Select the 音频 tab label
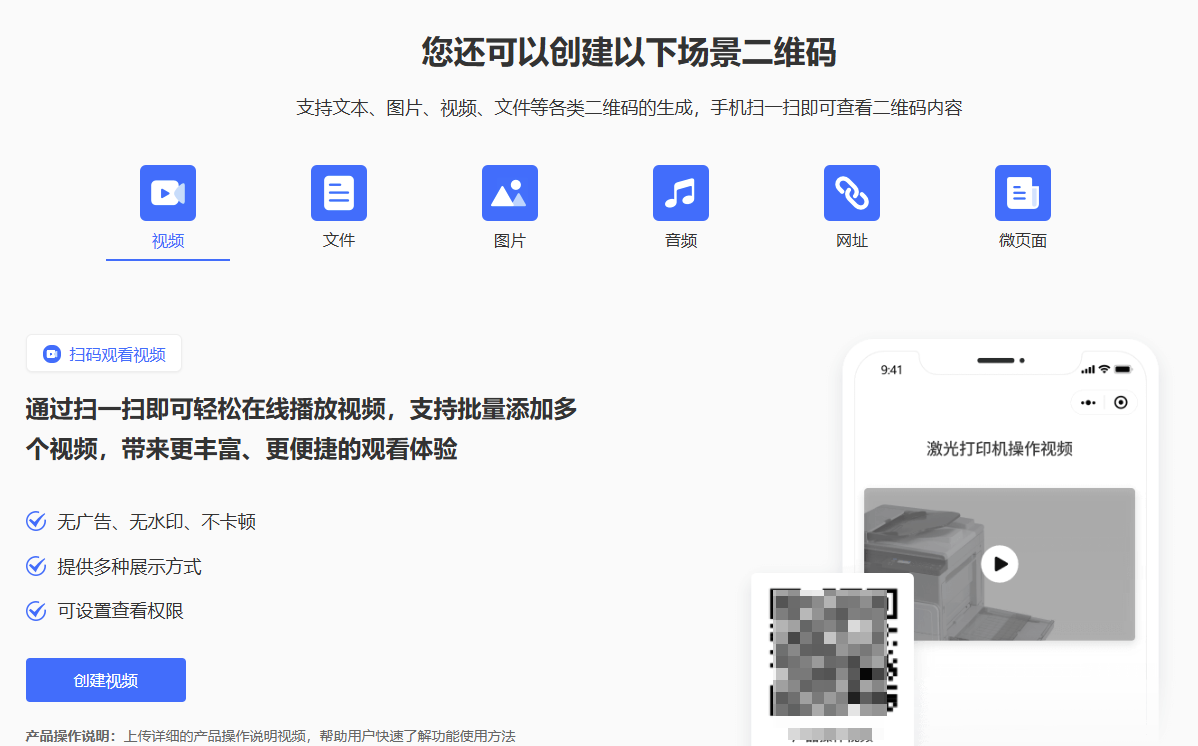The height and width of the screenshot is (746, 1198). coord(681,241)
